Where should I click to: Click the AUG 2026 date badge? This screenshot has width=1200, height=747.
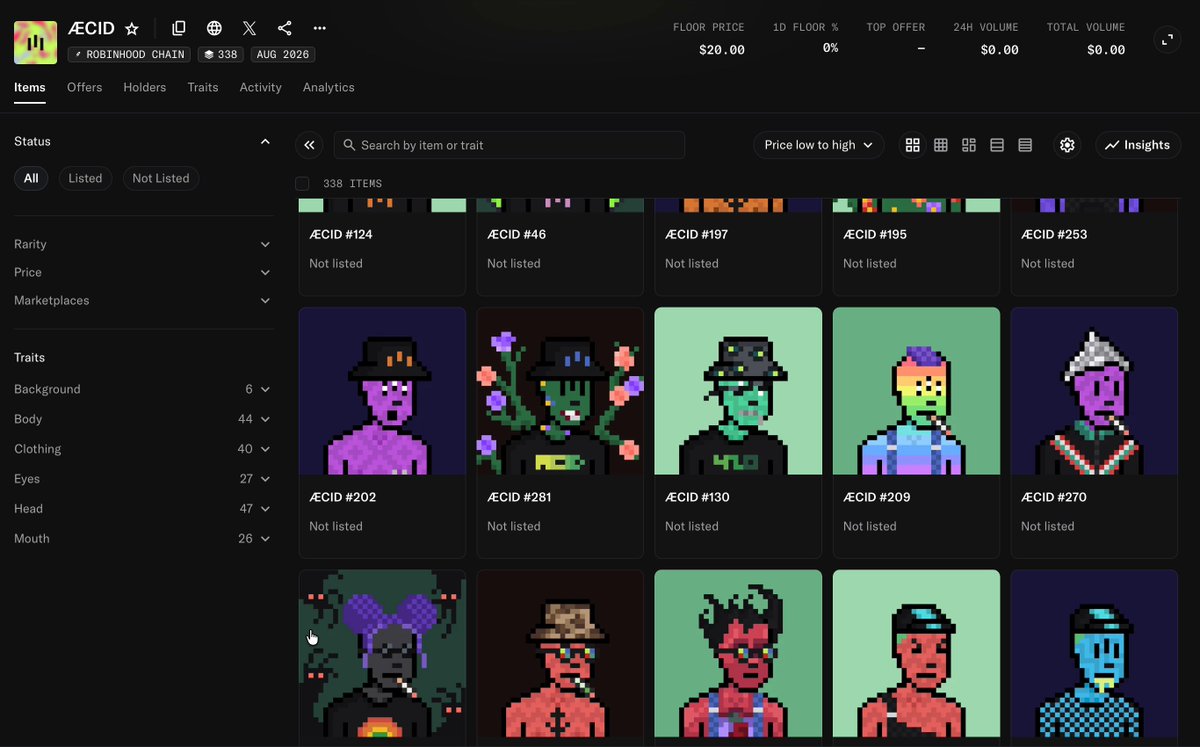pyautogui.click(x=283, y=54)
